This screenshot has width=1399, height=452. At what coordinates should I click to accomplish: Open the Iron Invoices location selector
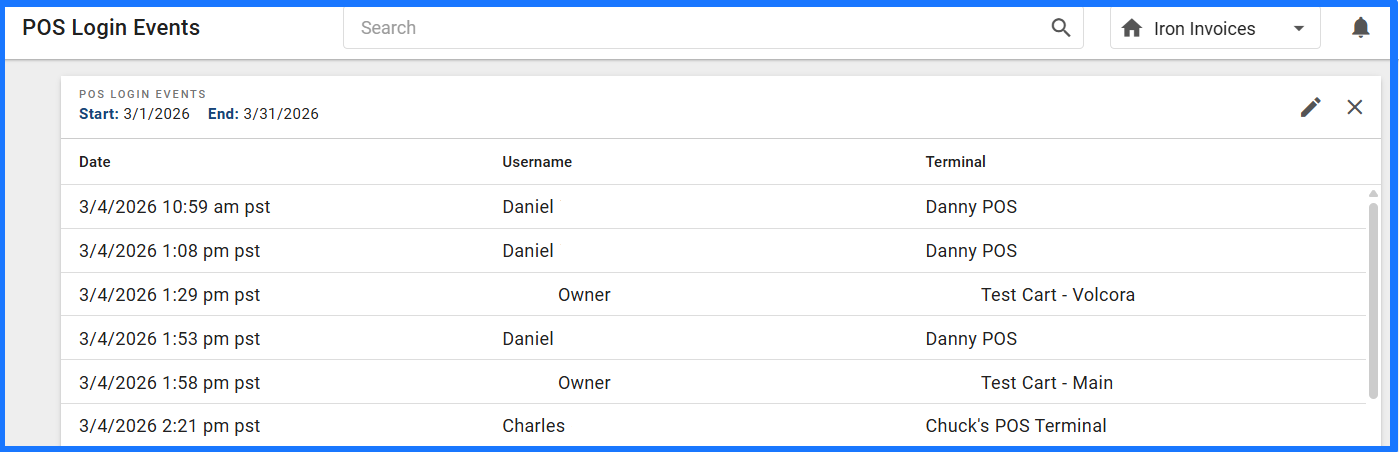(1215, 28)
